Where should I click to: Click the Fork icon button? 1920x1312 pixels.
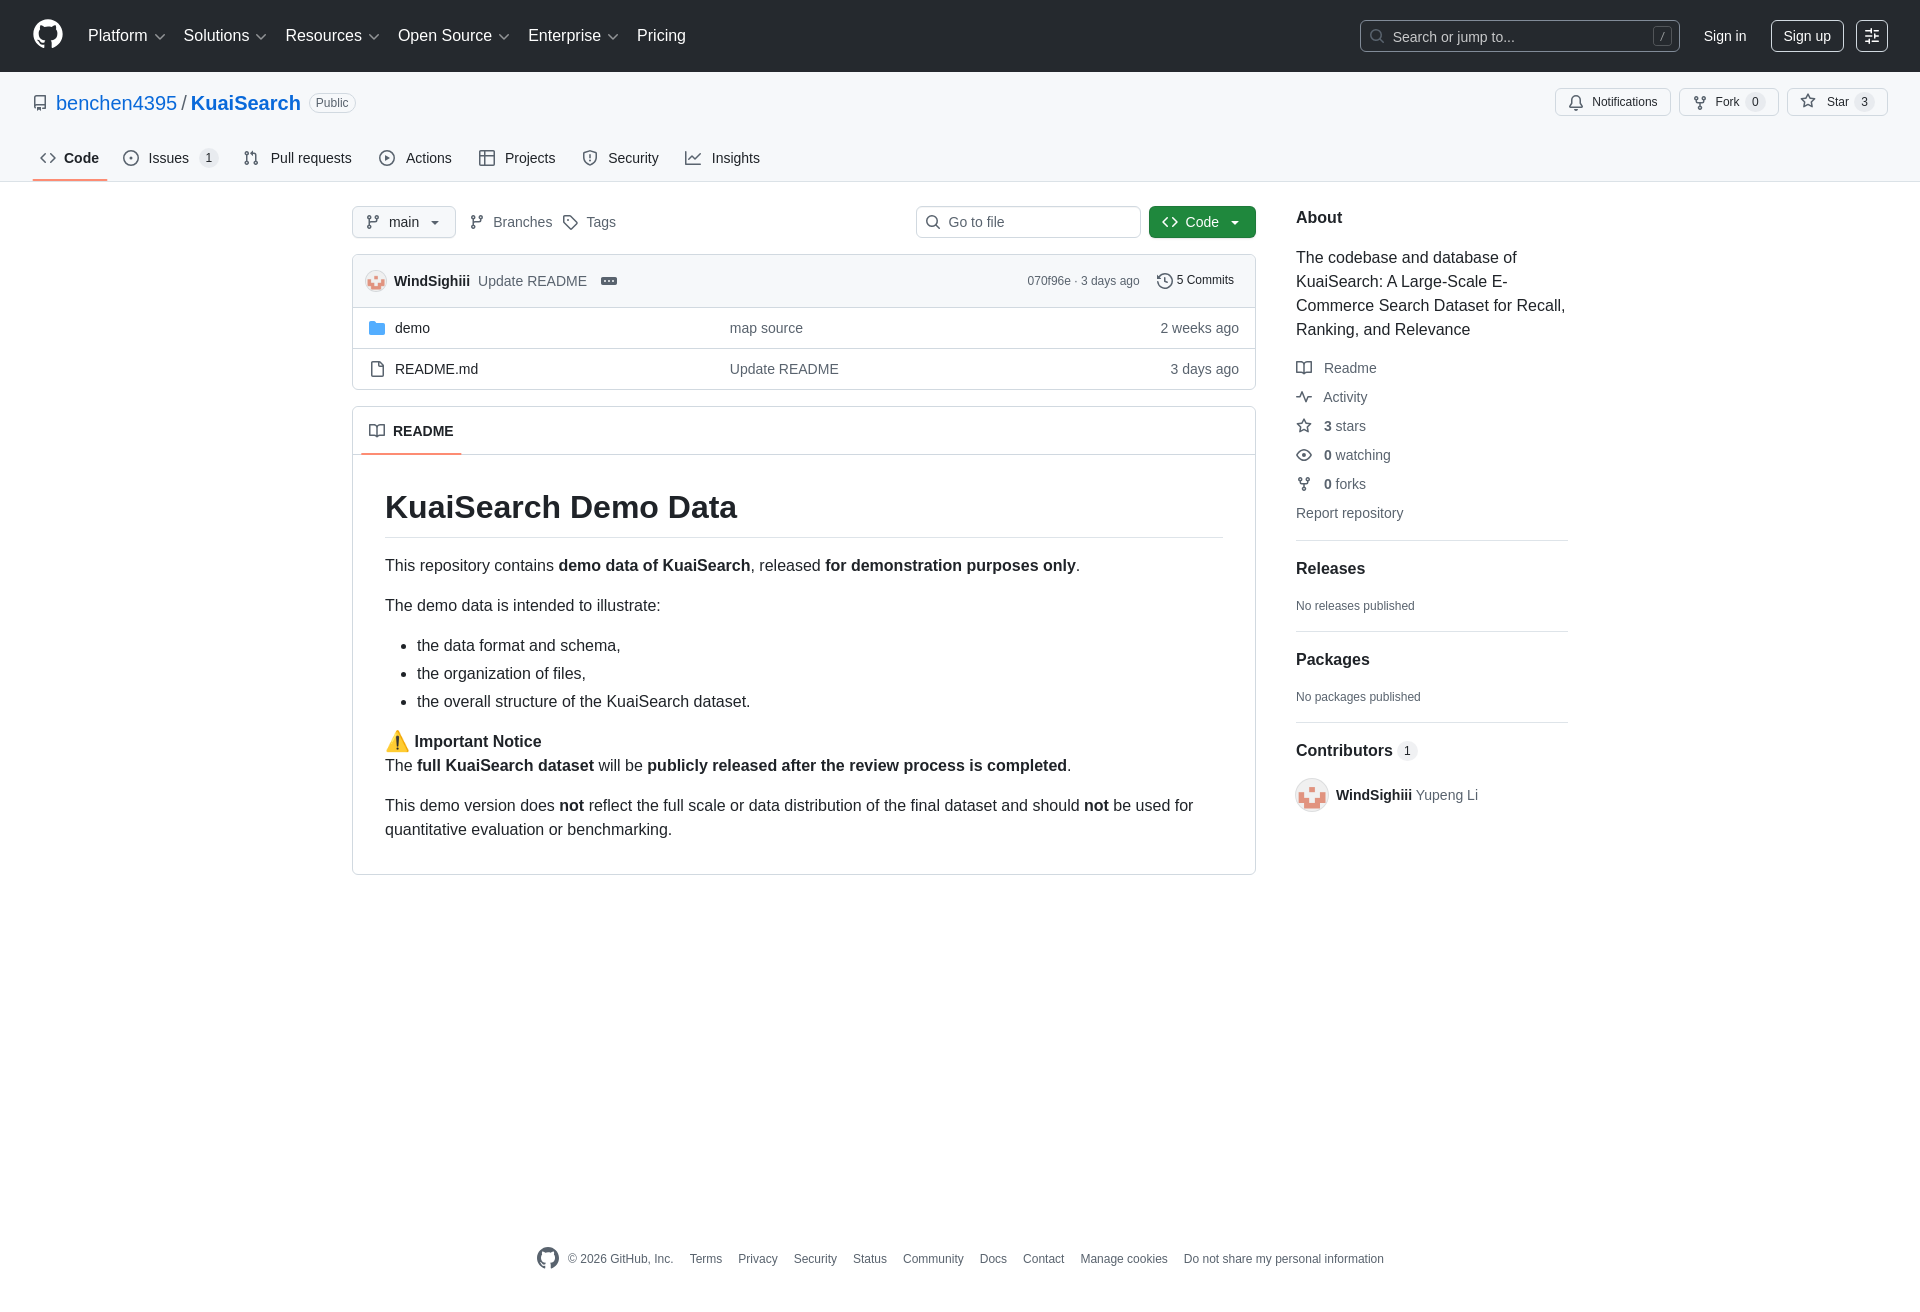pos(1700,102)
